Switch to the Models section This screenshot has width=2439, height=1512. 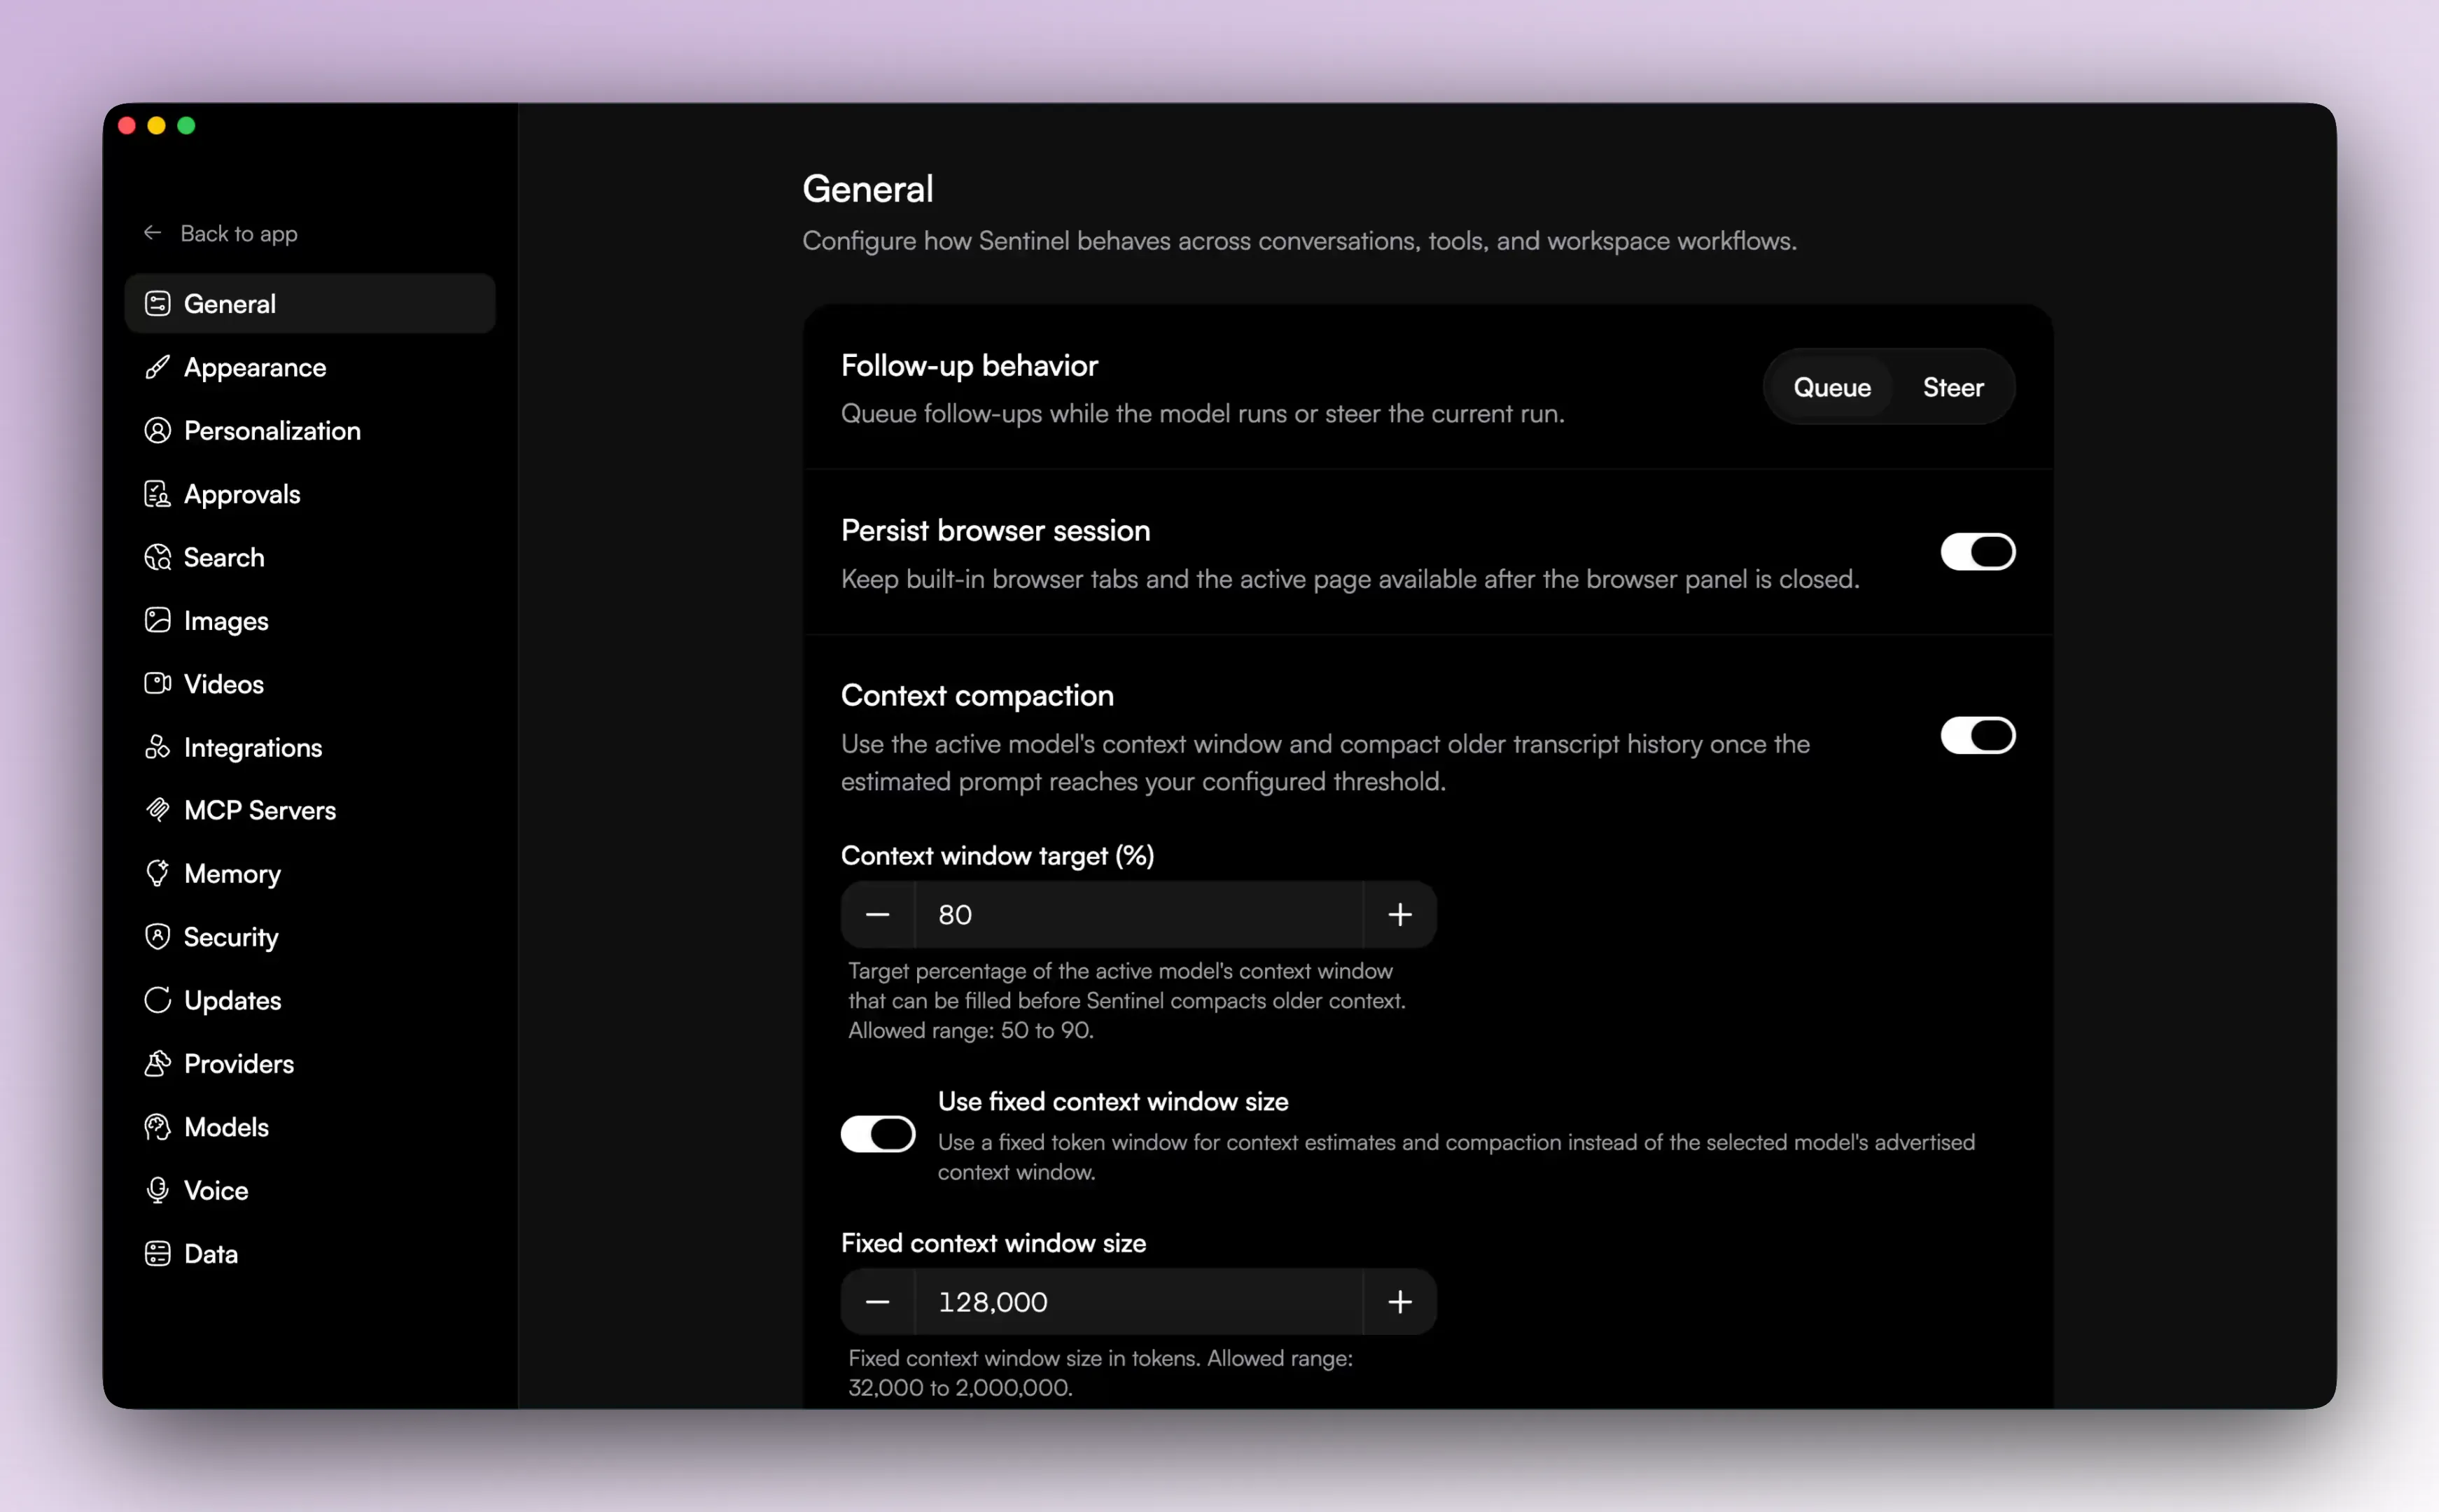tap(225, 1127)
